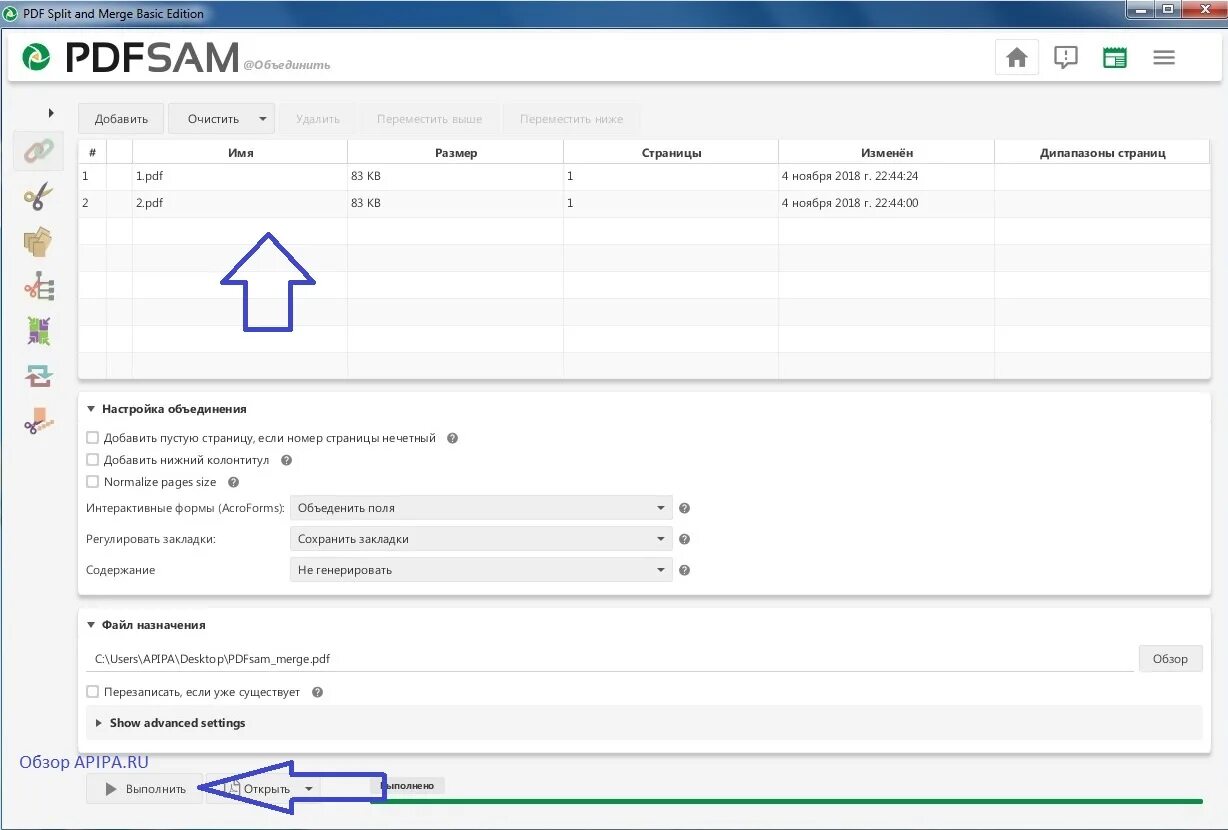Show help icon next to bookmarks dropdown
Viewport: 1228px width, 830px height.
coord(684,539)
